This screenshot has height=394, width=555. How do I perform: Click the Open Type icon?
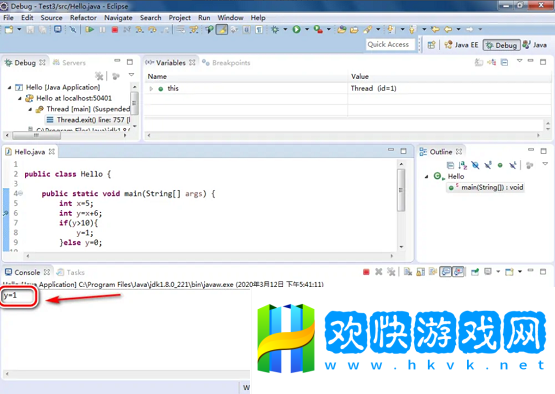pos(342,29)
